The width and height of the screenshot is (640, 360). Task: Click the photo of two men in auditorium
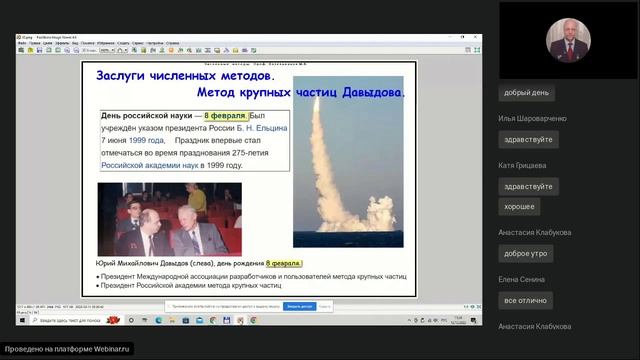pos(169,219)
